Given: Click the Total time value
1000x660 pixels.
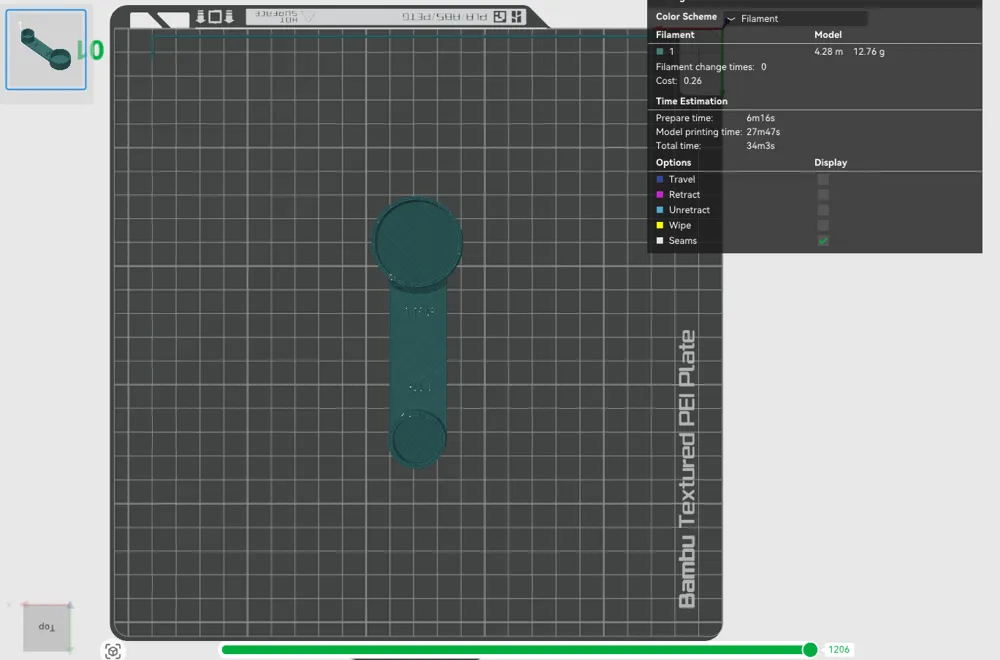Looking at the screenshot, I should [x=761, y=146].
